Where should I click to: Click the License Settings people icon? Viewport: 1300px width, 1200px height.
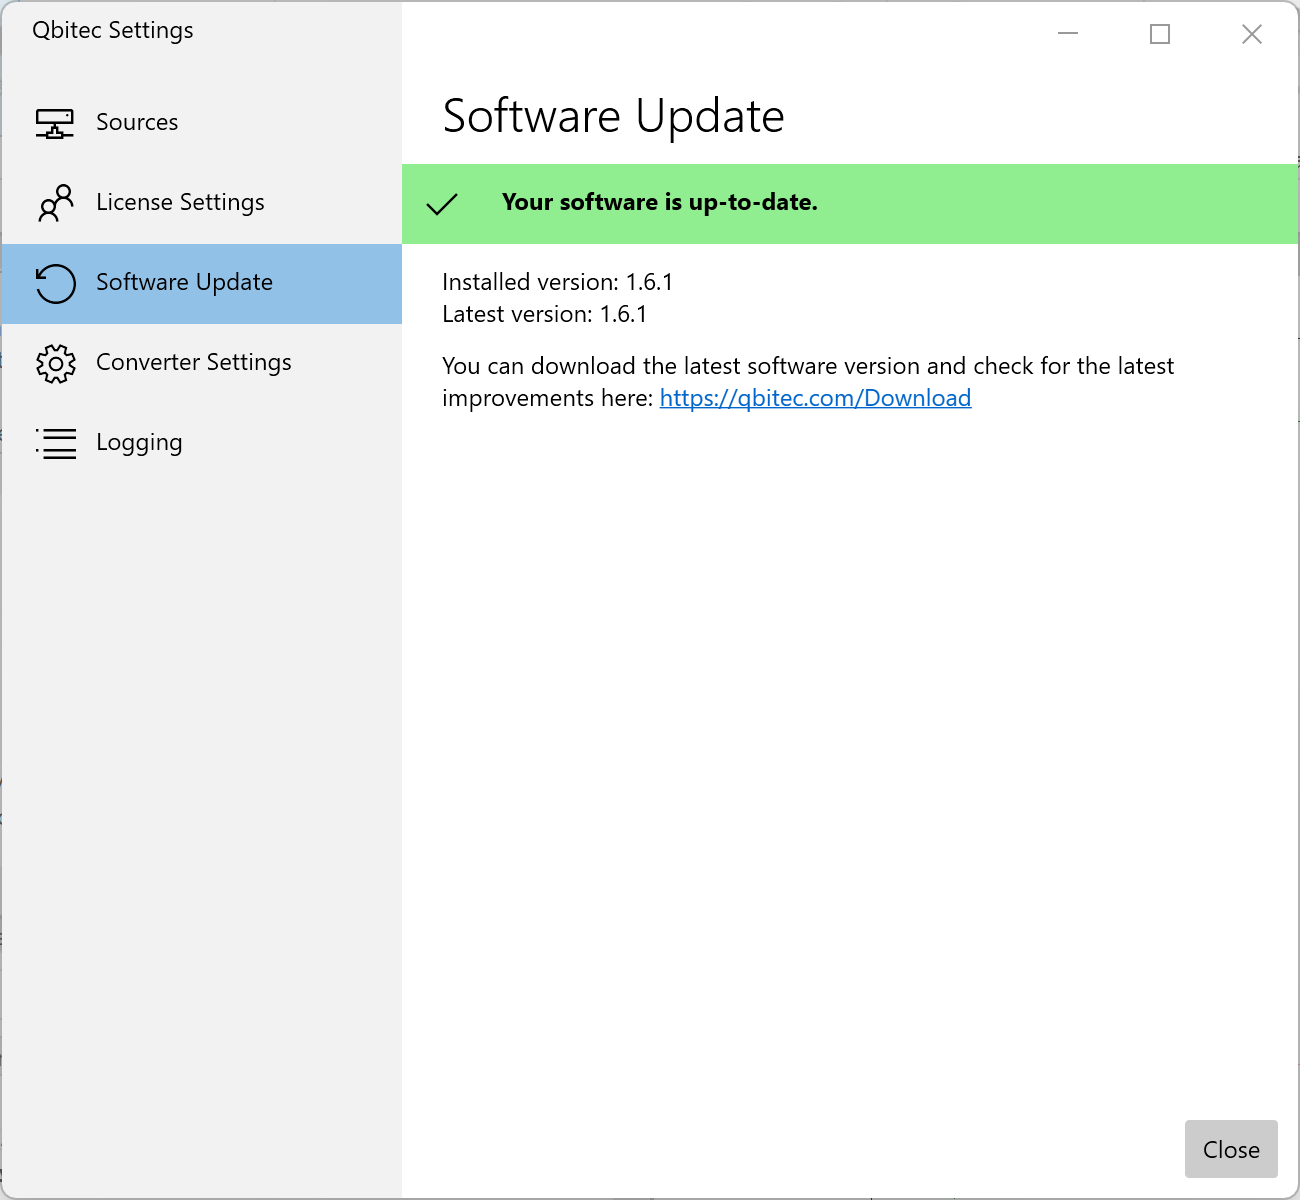[55, 203]
